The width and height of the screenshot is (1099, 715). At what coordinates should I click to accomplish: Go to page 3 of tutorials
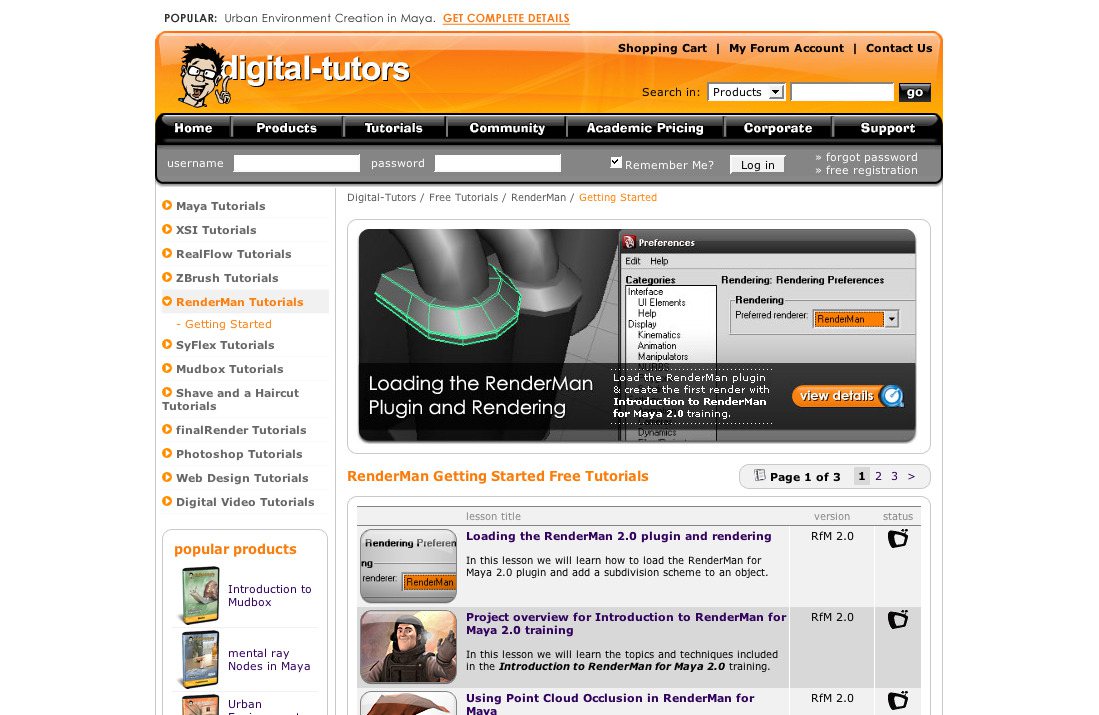click(894, 476)
